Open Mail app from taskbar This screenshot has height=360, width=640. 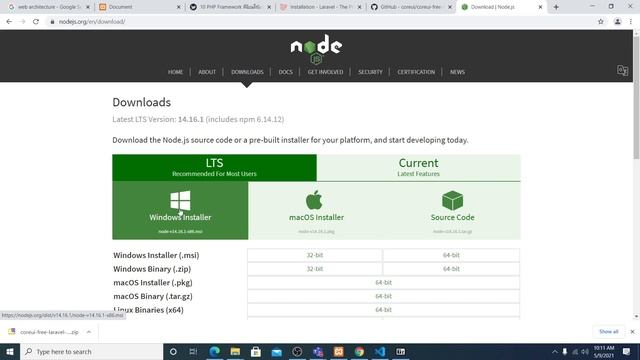pos(277,351)
